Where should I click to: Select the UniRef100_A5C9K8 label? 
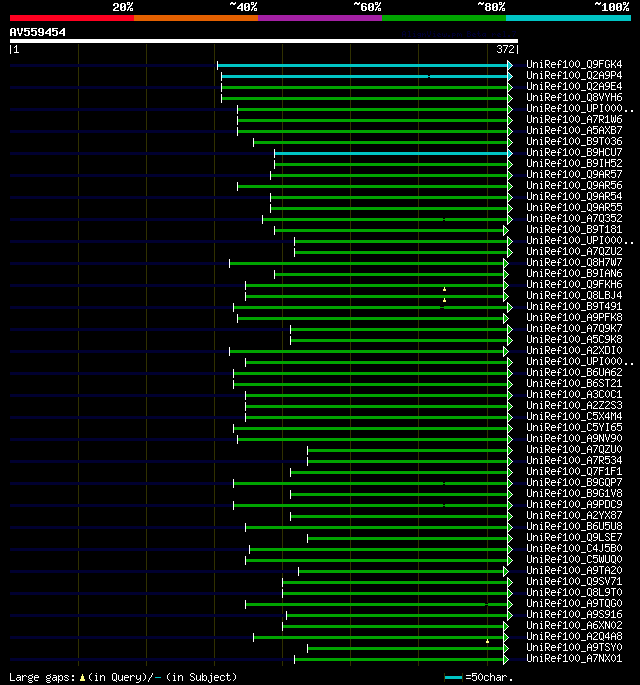[574, 339]
